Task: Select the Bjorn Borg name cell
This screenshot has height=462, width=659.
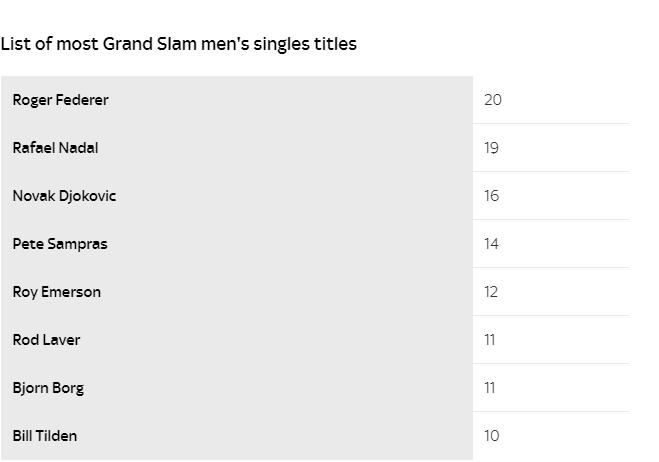Action: [237, 388]
